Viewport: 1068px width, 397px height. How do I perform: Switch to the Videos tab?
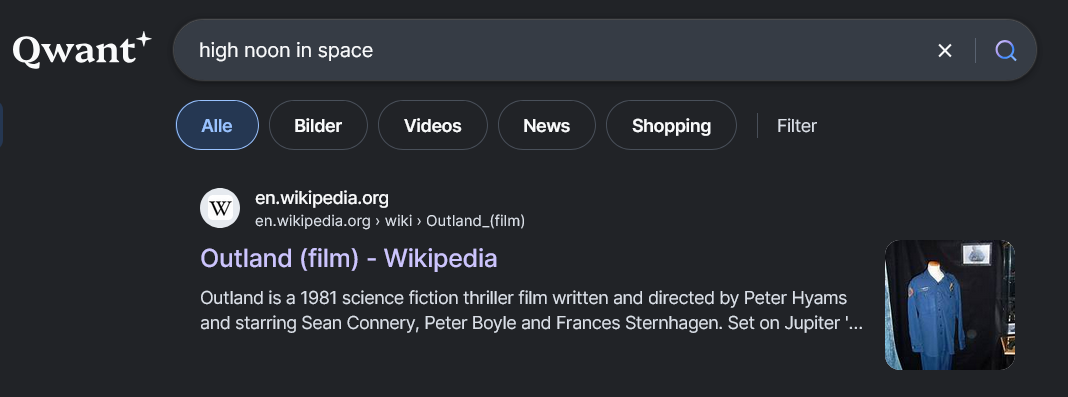tap(433, 125)
